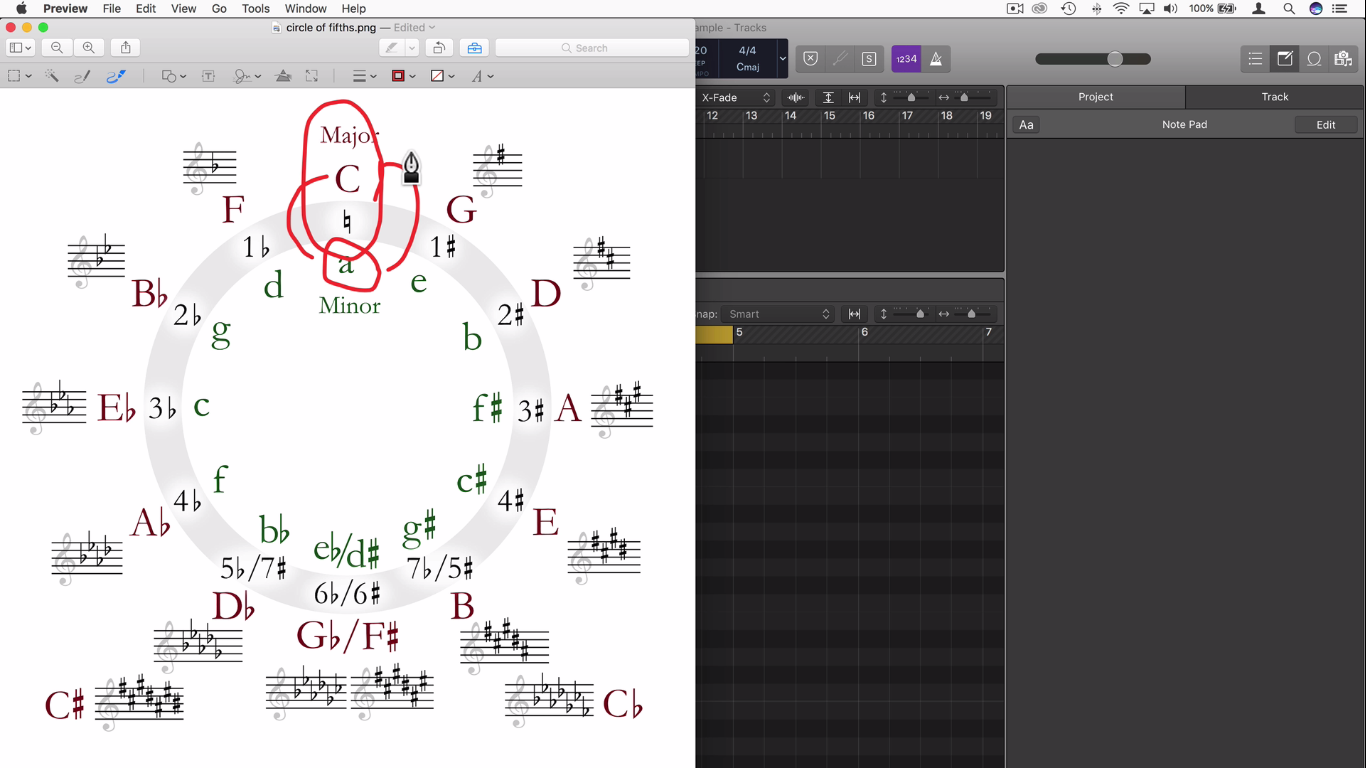Select the Instant Alpha magic wand tool
The image size is (1366, 768).
click(x=51, y=76)
